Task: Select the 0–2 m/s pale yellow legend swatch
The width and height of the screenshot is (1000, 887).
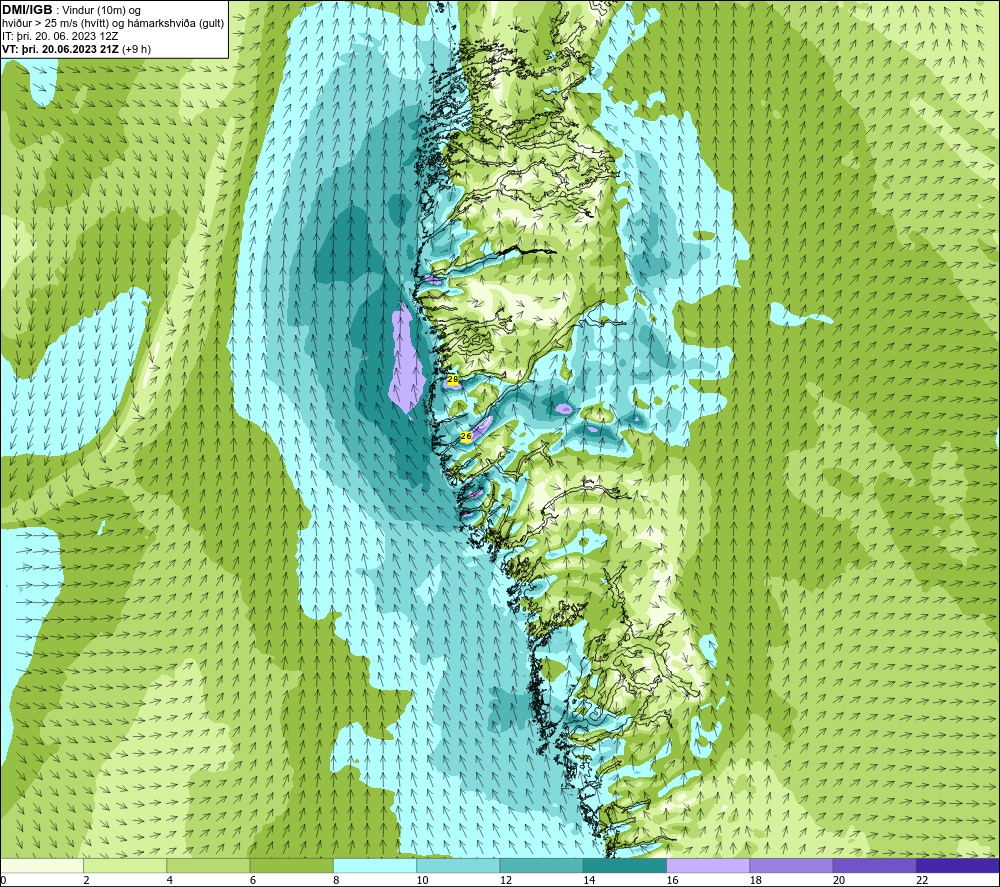Action: pos(41,865)
